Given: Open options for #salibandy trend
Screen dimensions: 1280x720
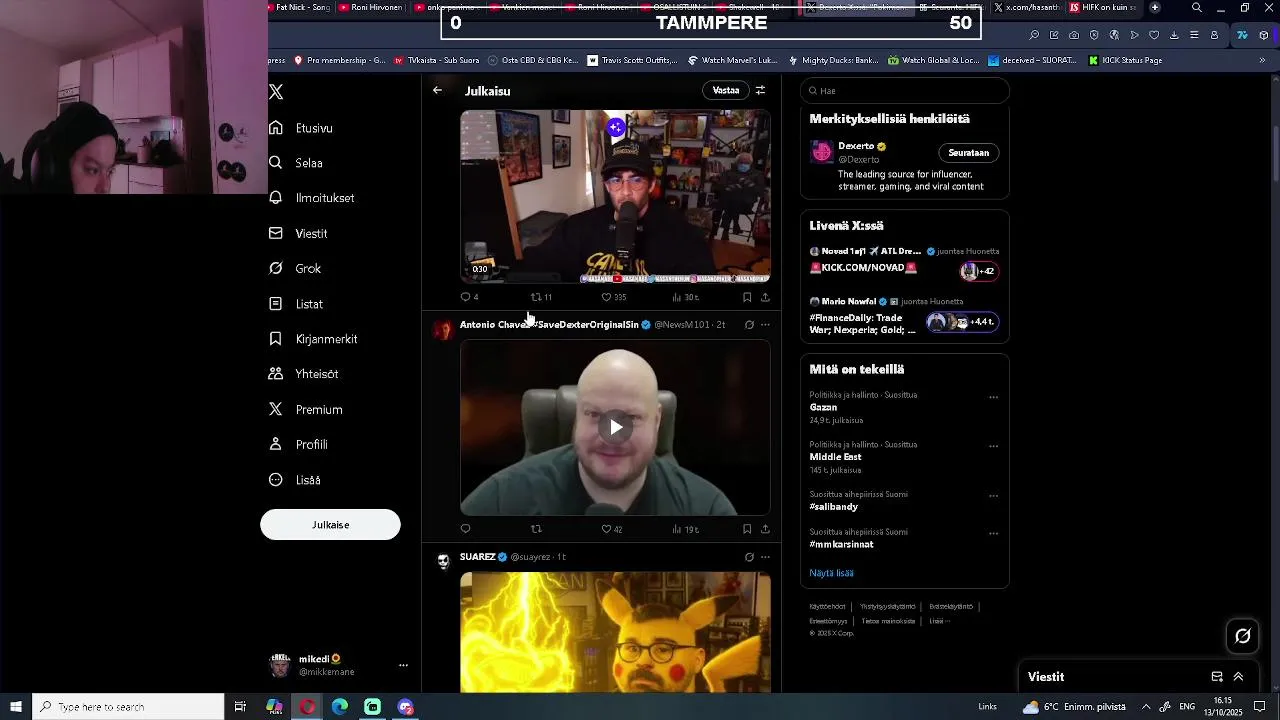Looking at the screenshot, I should (x=993, y=496).
